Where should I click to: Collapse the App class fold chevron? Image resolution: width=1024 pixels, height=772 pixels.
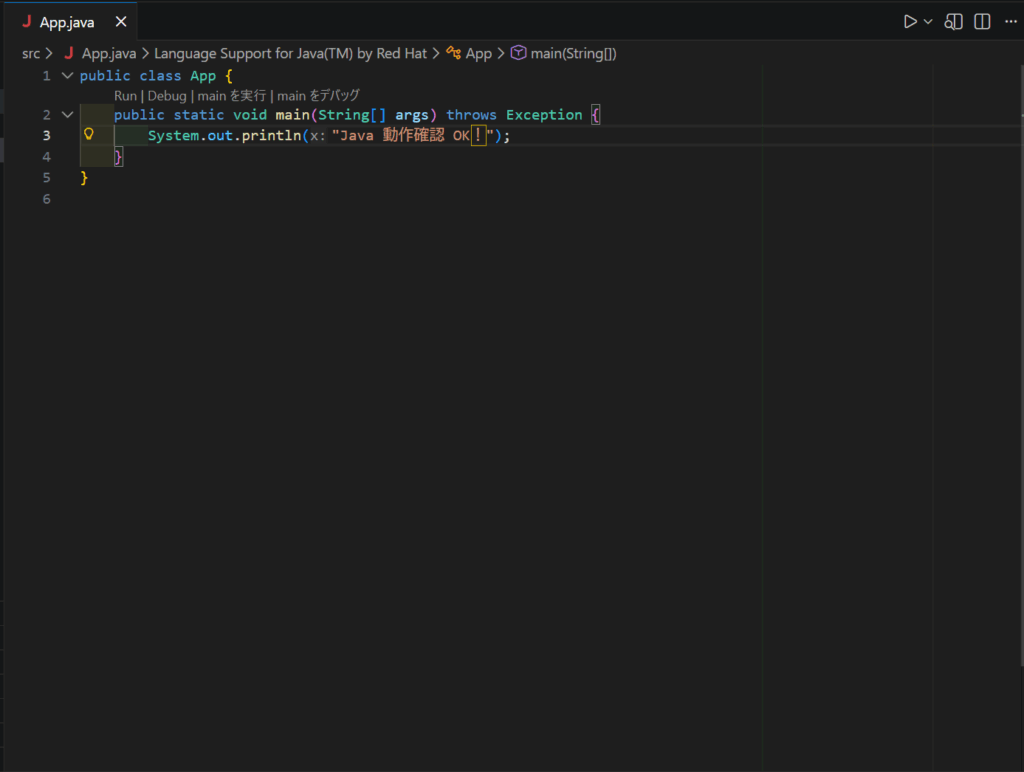(67, 76)
